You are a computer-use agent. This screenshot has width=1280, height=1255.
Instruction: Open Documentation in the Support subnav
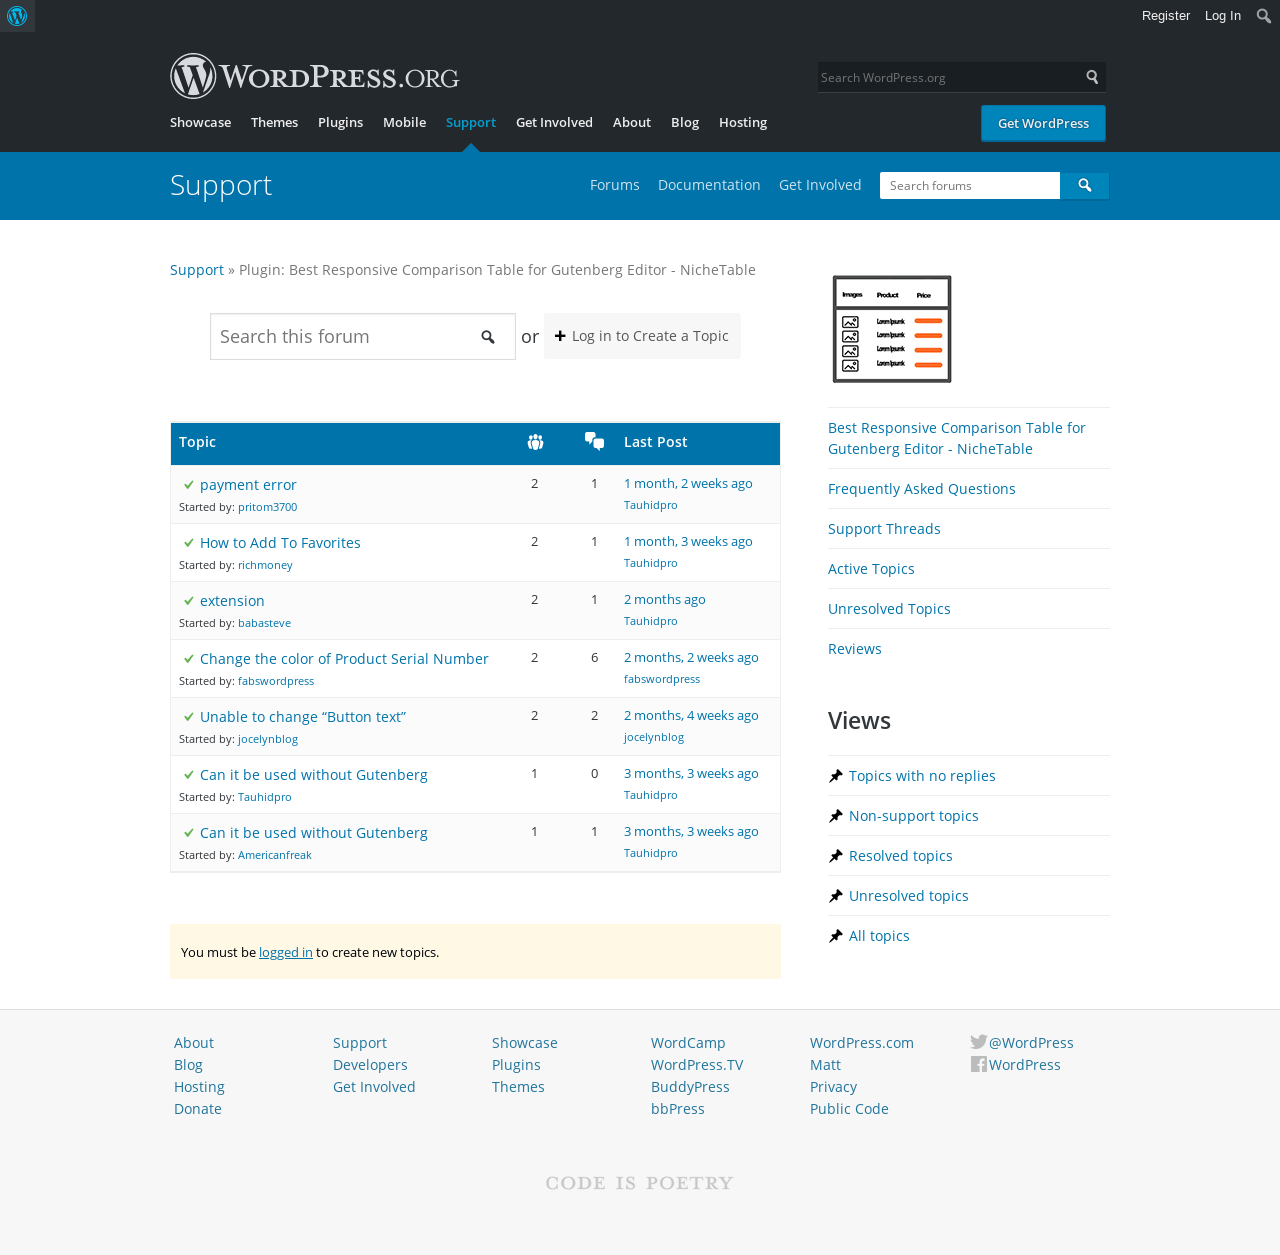pyautogui.click(x=709, y=185)
